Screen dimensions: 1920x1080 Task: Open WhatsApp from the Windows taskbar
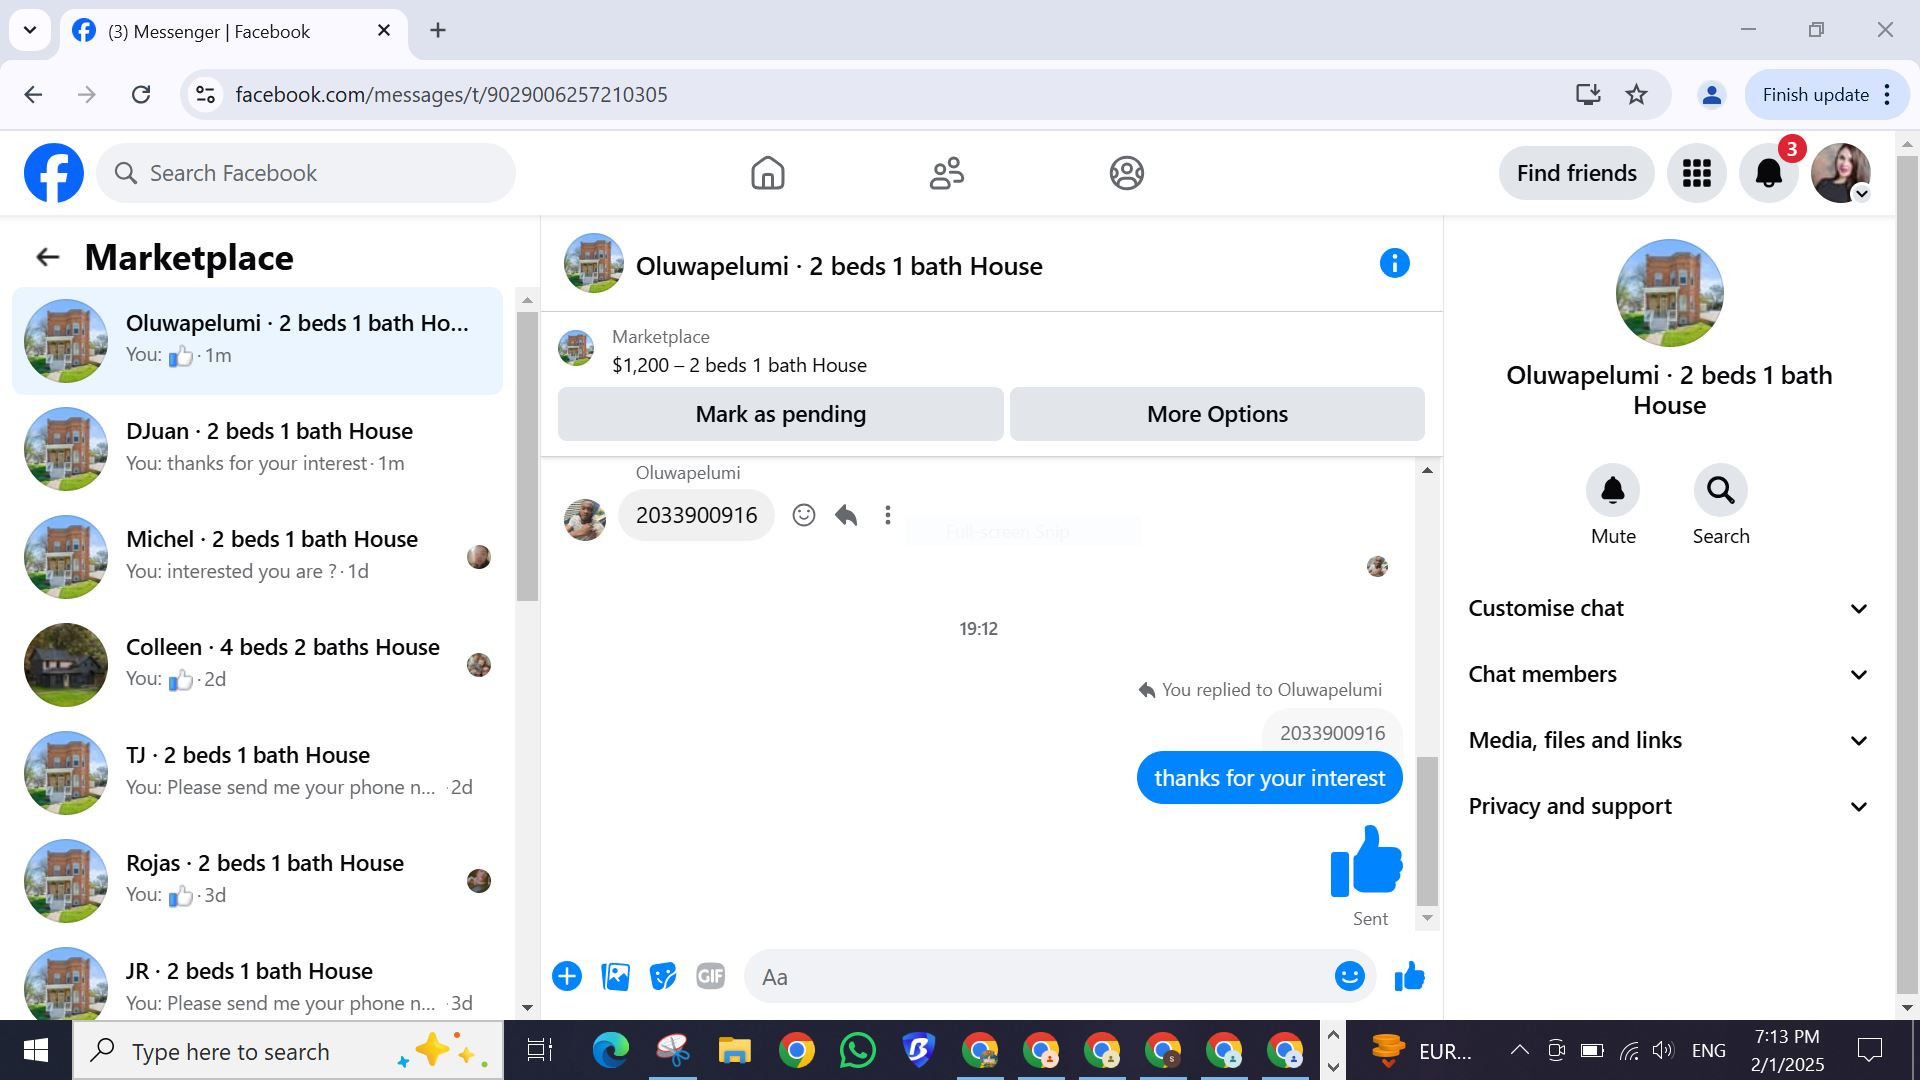click(x=857, y=1051)
